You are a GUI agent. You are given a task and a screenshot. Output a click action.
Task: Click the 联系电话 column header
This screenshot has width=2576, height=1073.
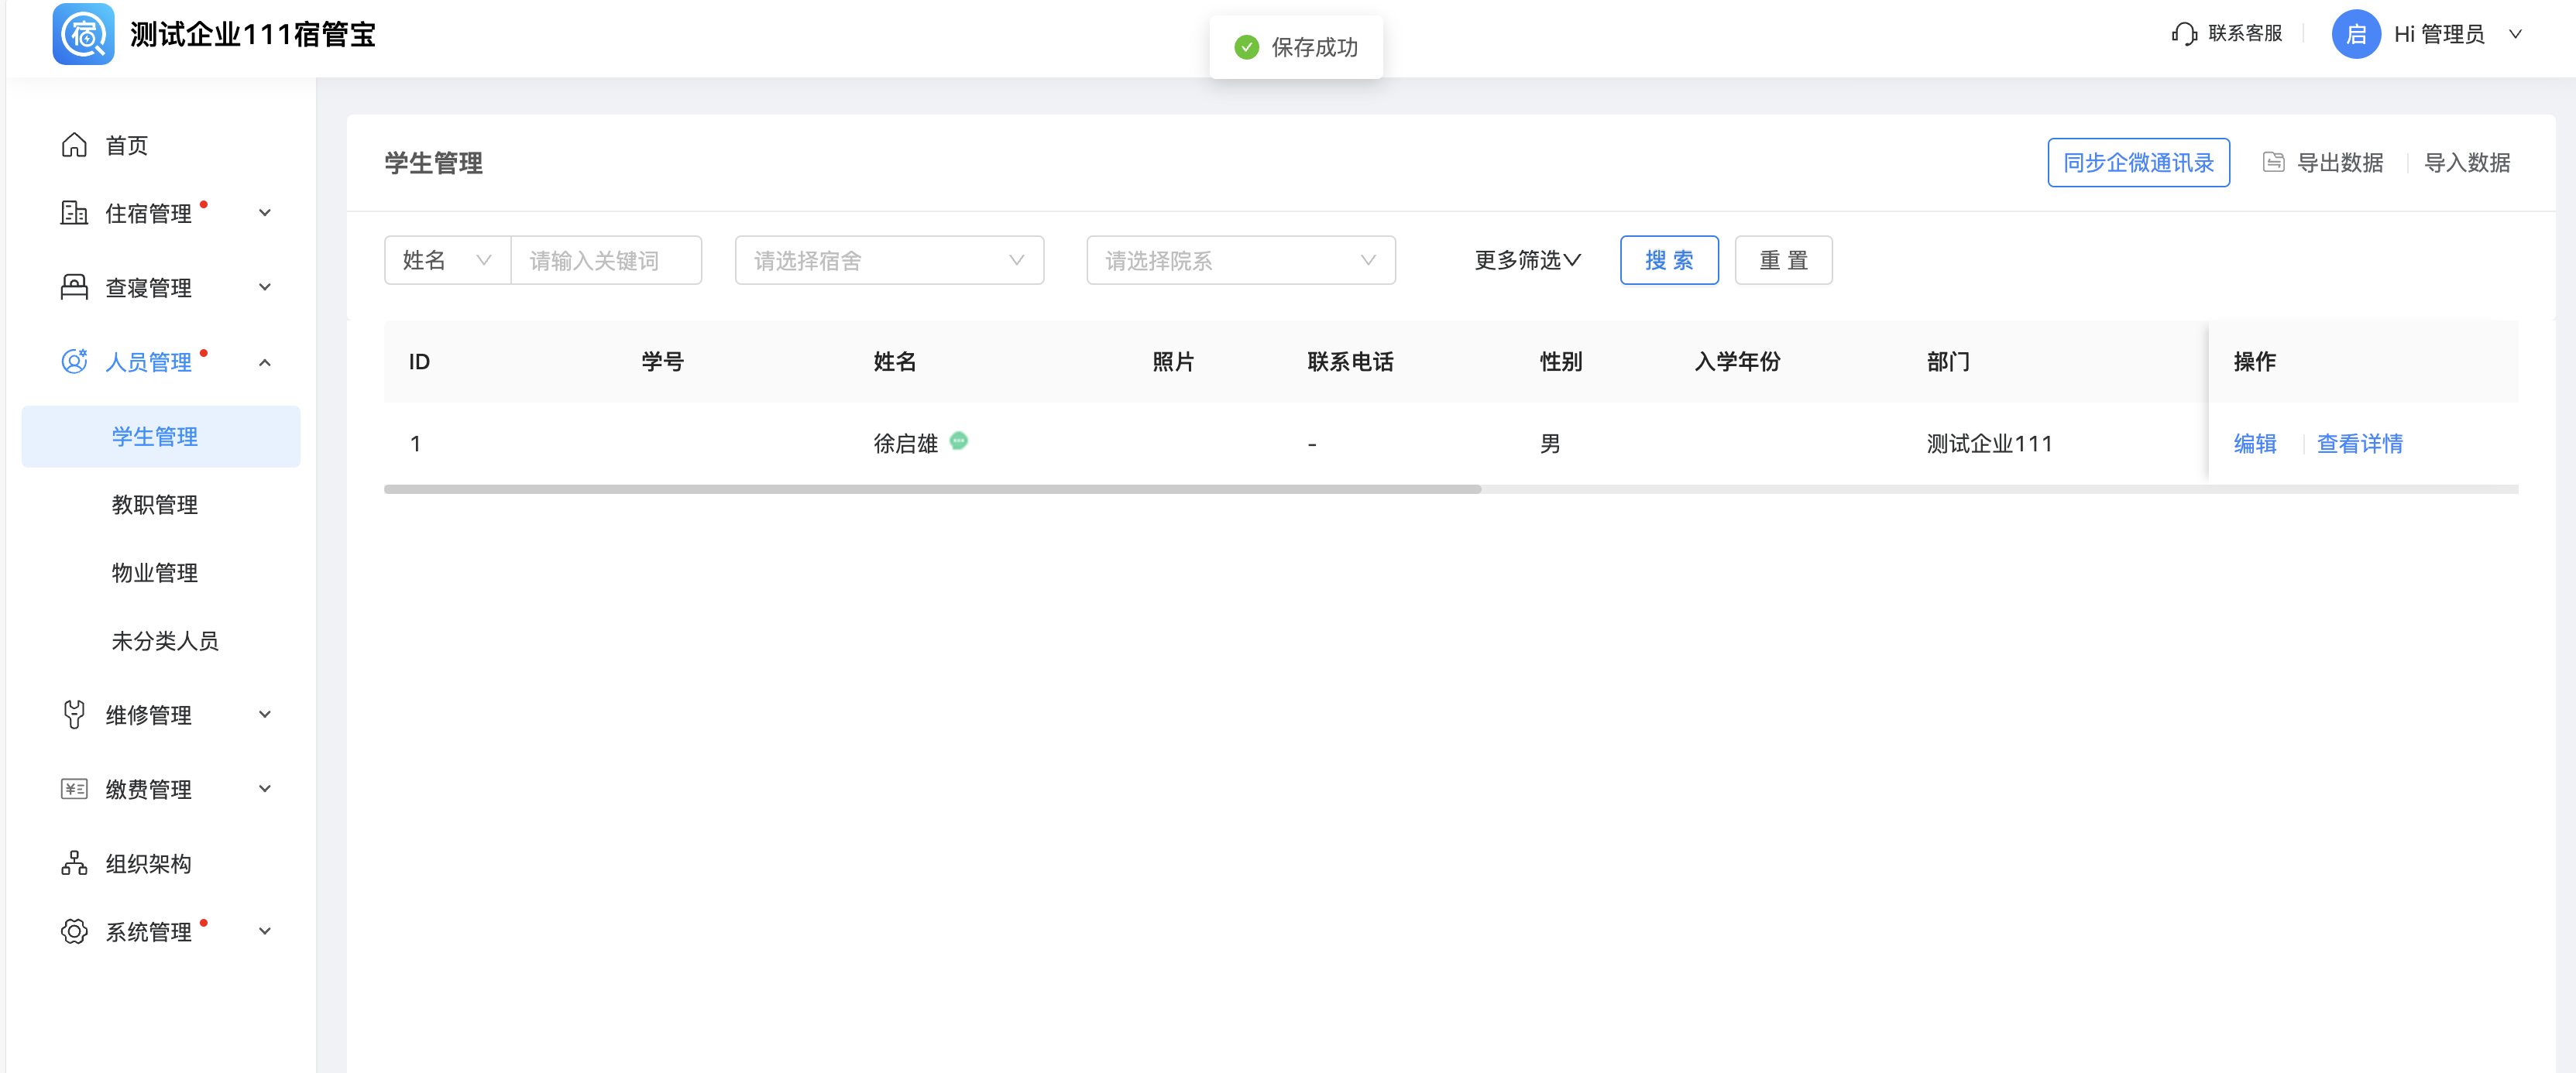click(1349, 361)
